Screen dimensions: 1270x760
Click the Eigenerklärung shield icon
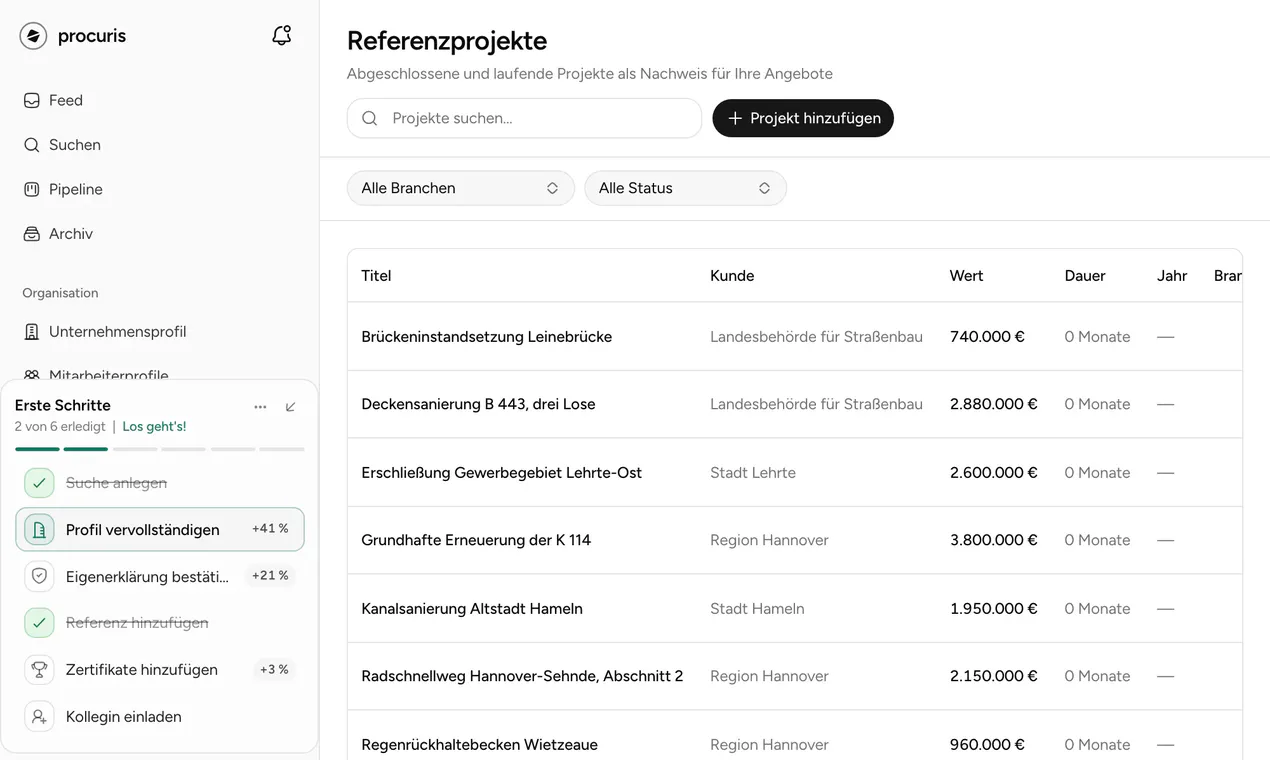39,576
